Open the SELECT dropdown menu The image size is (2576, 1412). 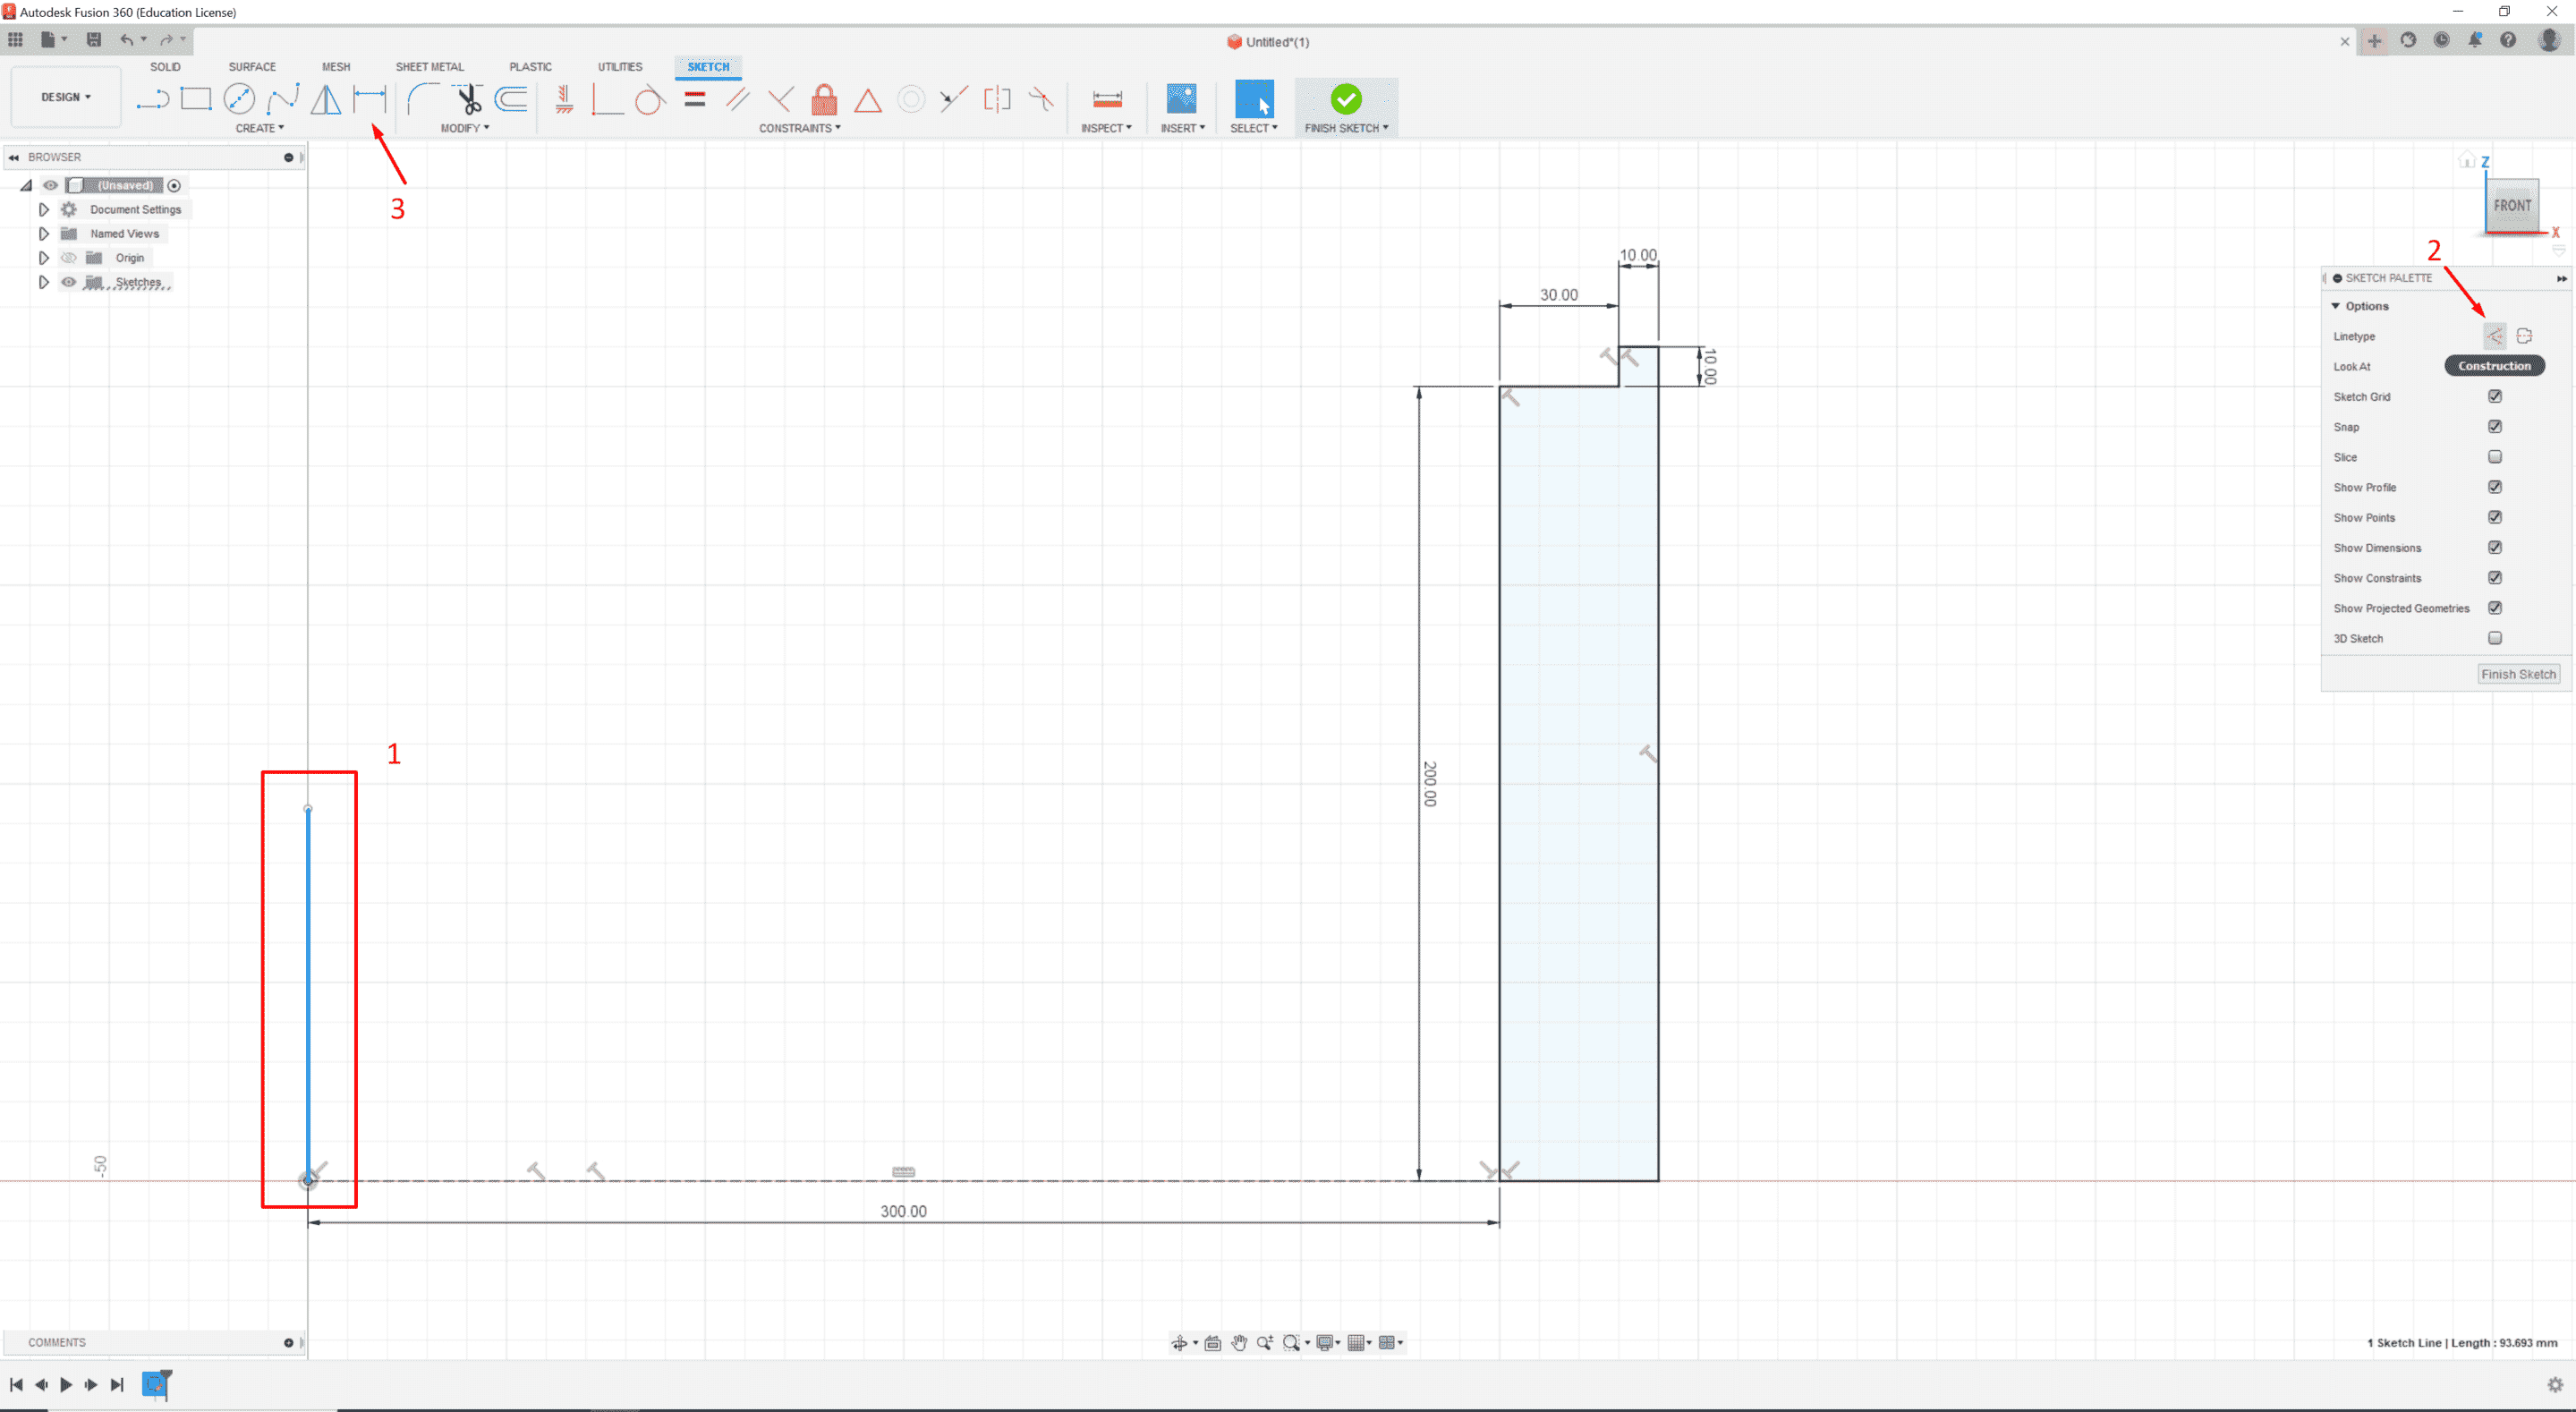(1254, 128)
